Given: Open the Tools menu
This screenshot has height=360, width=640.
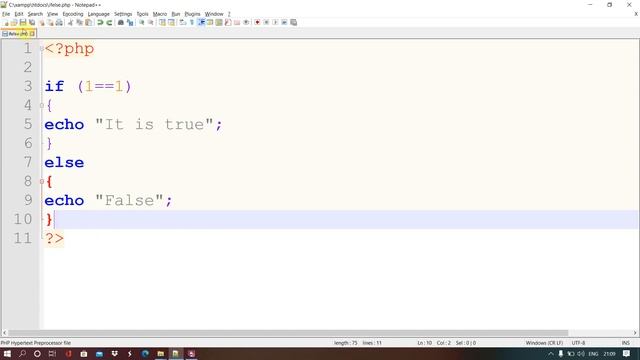Looking at the screenshot, I should pyautogui.click(x=142, y=14).
